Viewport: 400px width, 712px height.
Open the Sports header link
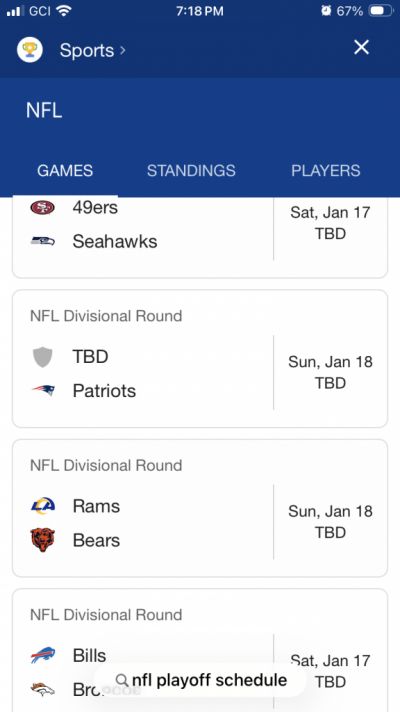pos(86,50)
